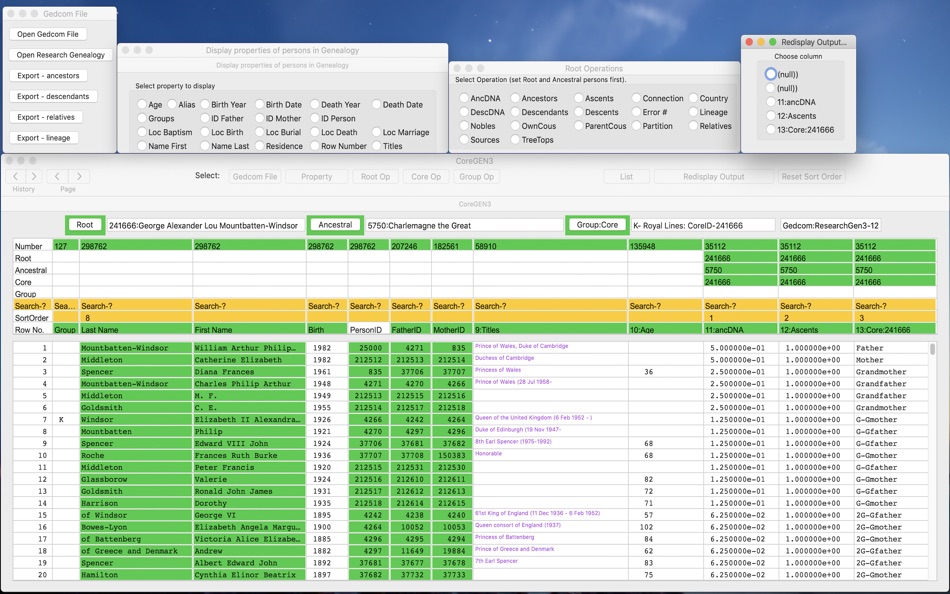Choose the Lineage root operation

(693, 112)
